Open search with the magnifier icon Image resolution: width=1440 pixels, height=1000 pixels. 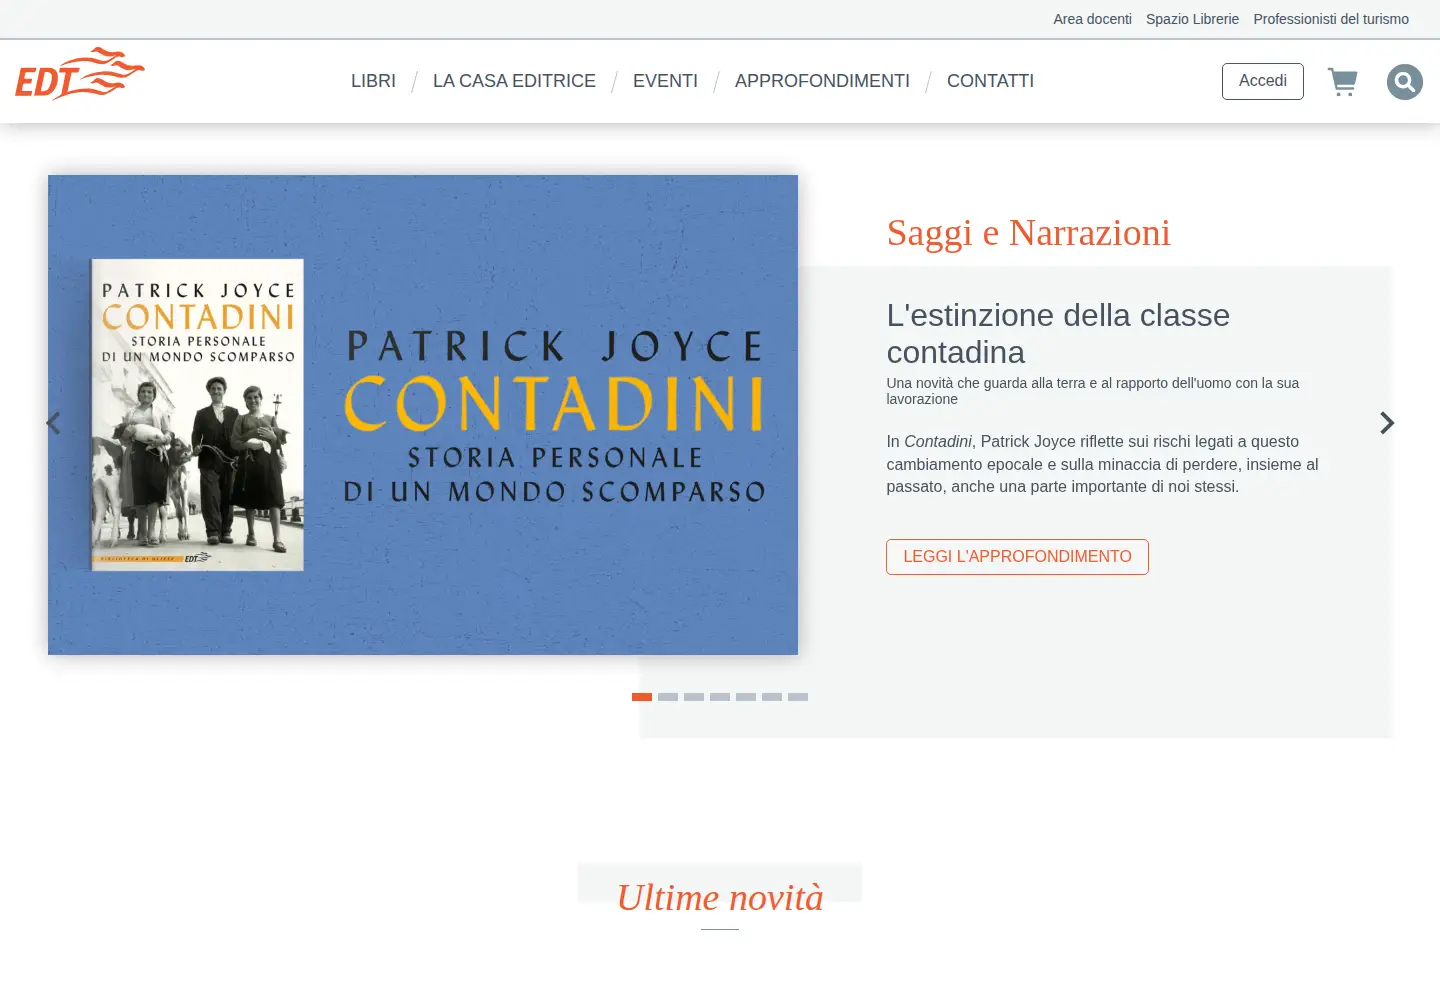pyautogui.click(x=1405, y=82)
